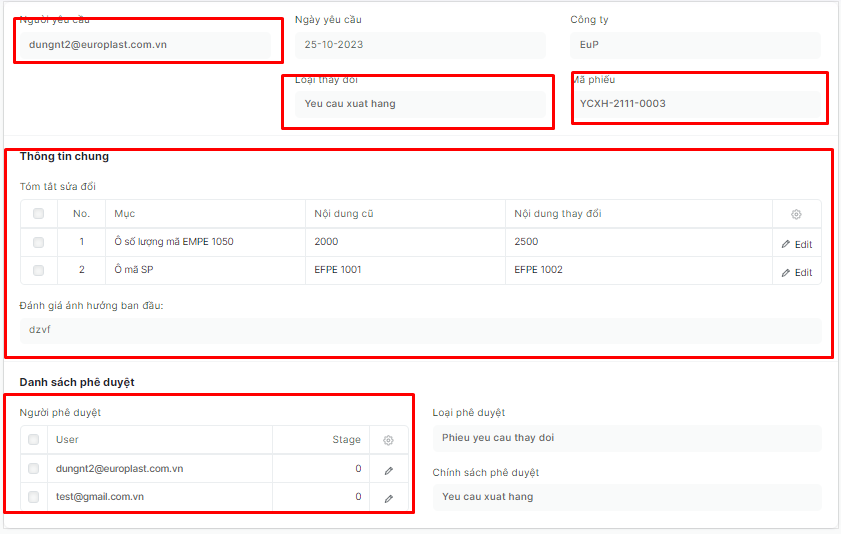Check the row 1 checkbox in summary table
The image size is (841, 534).
click(x=39, y=242)
